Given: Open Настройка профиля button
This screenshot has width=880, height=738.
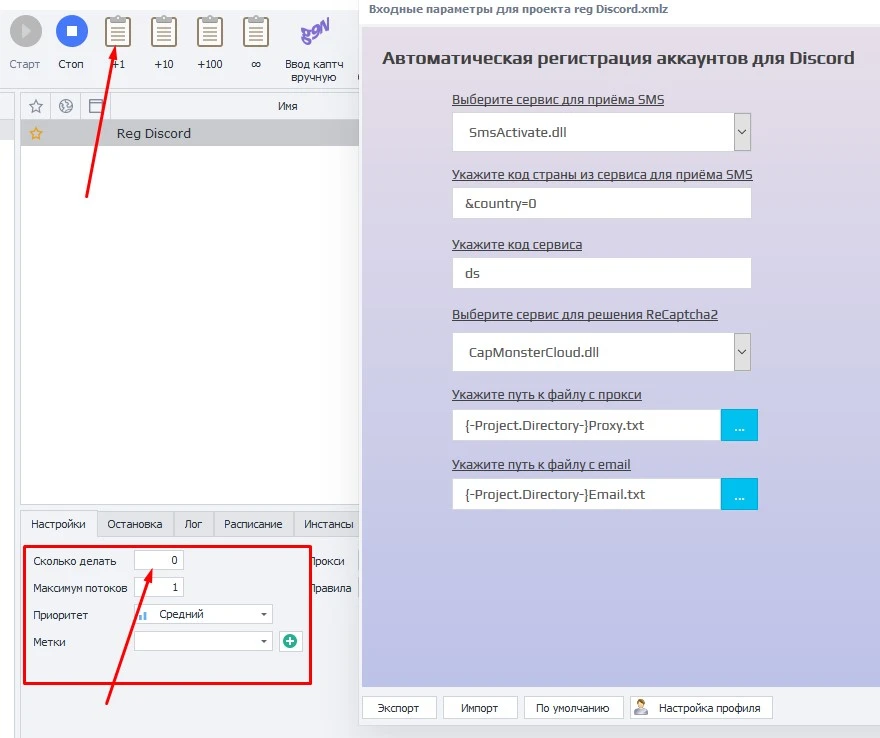Looking at the screenshot, I should tap(702, 708).
